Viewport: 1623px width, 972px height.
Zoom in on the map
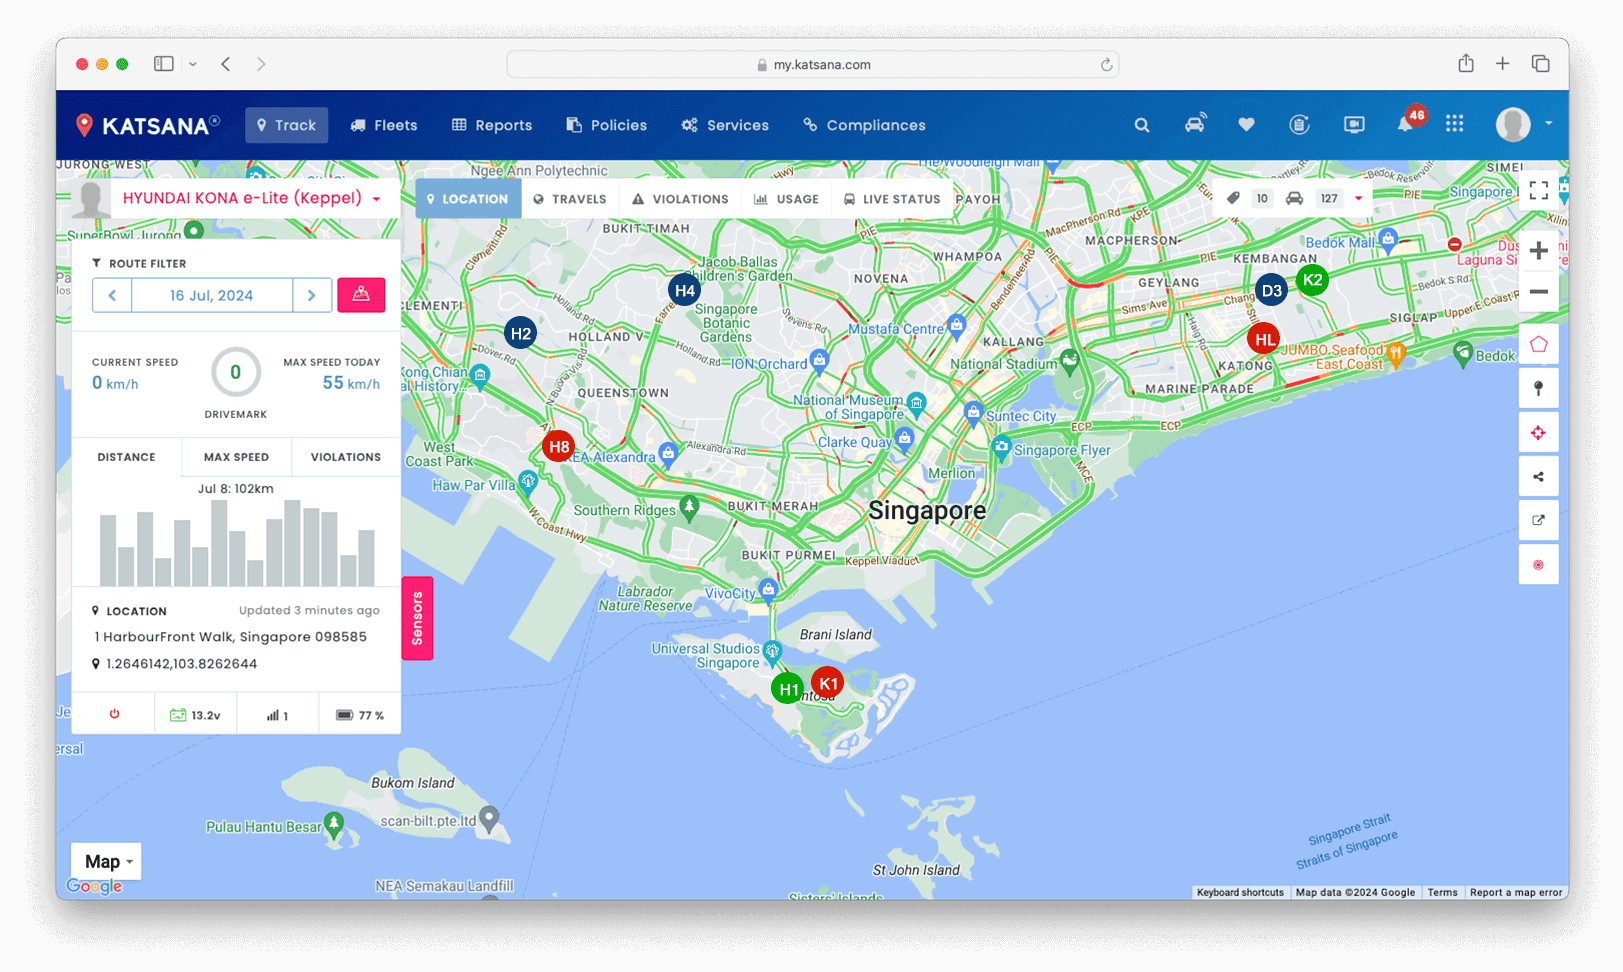pyautogui.click(x=1538, y=251)
